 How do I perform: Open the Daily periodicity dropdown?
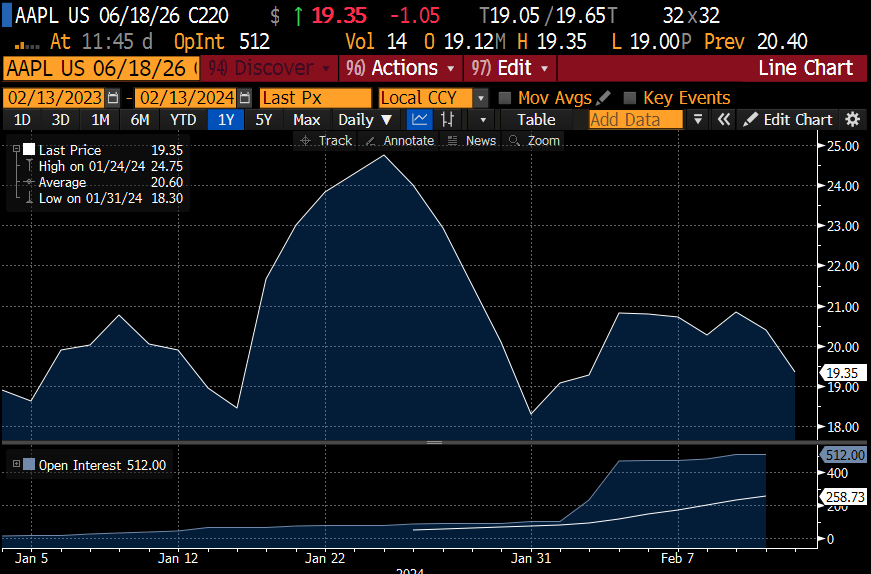365,119
